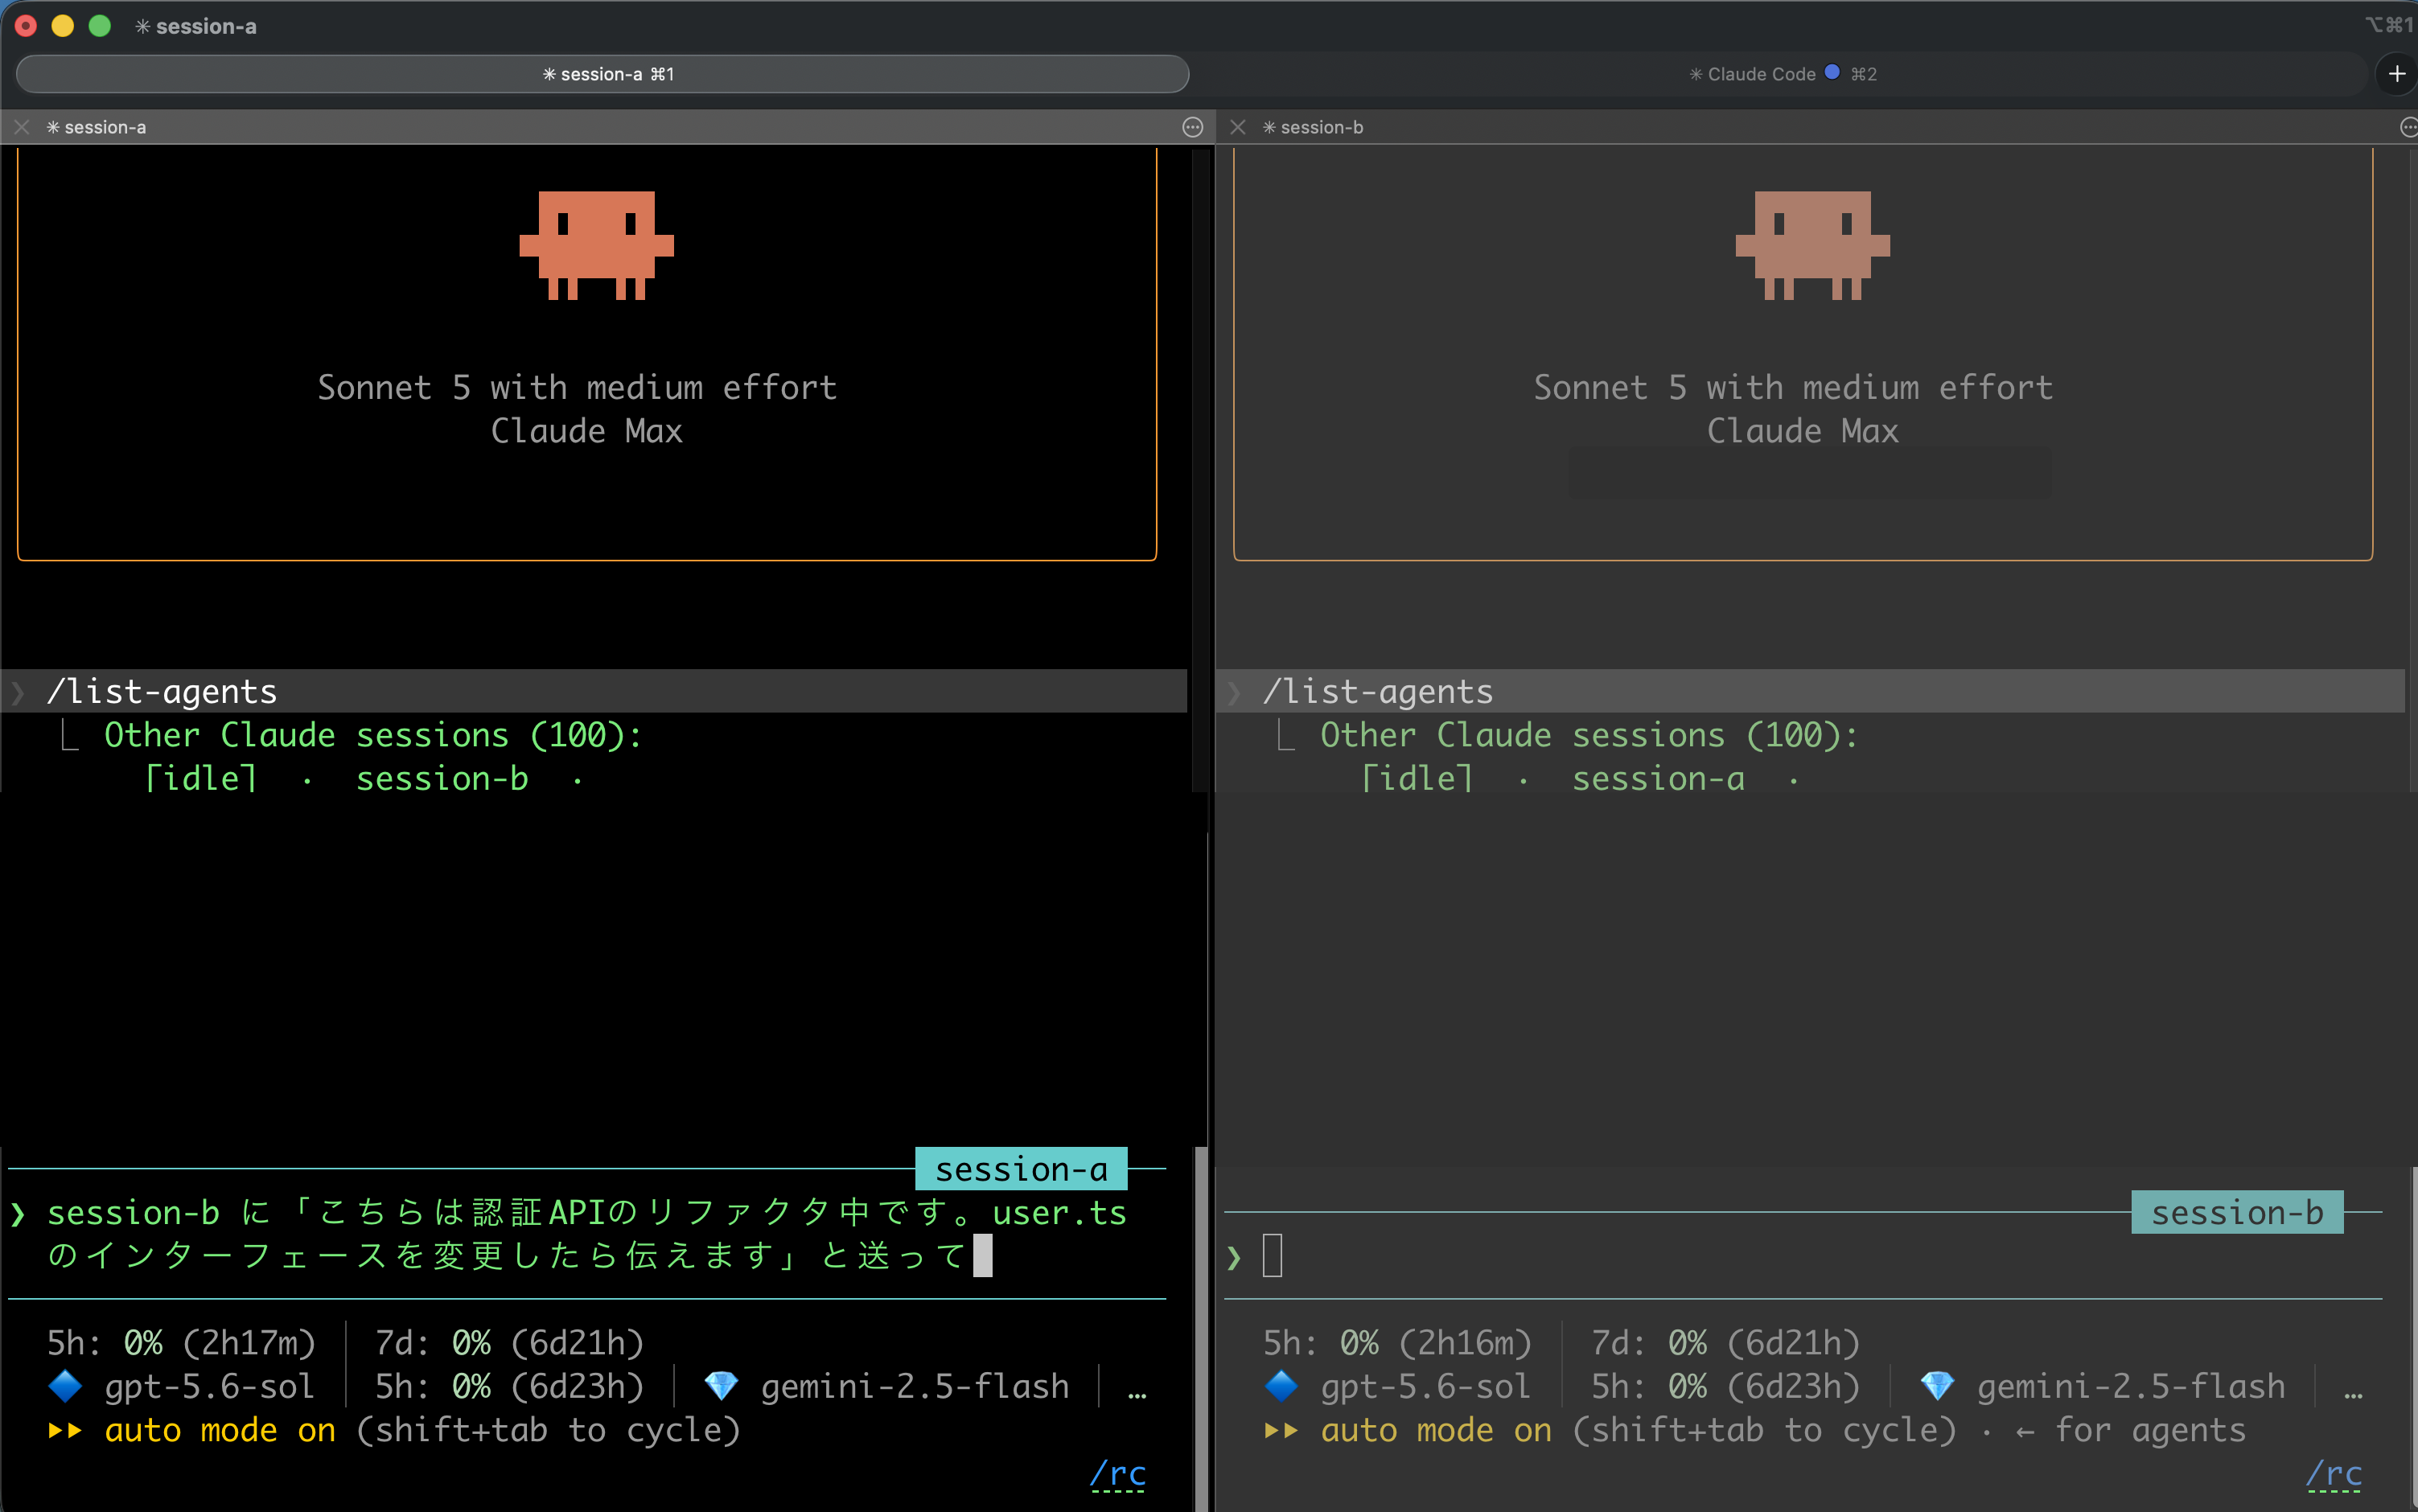
Task: Click '7d: 0% (6d21h)' usage in session-b
Action: pyautogui.click(x=1725, y=1343)
